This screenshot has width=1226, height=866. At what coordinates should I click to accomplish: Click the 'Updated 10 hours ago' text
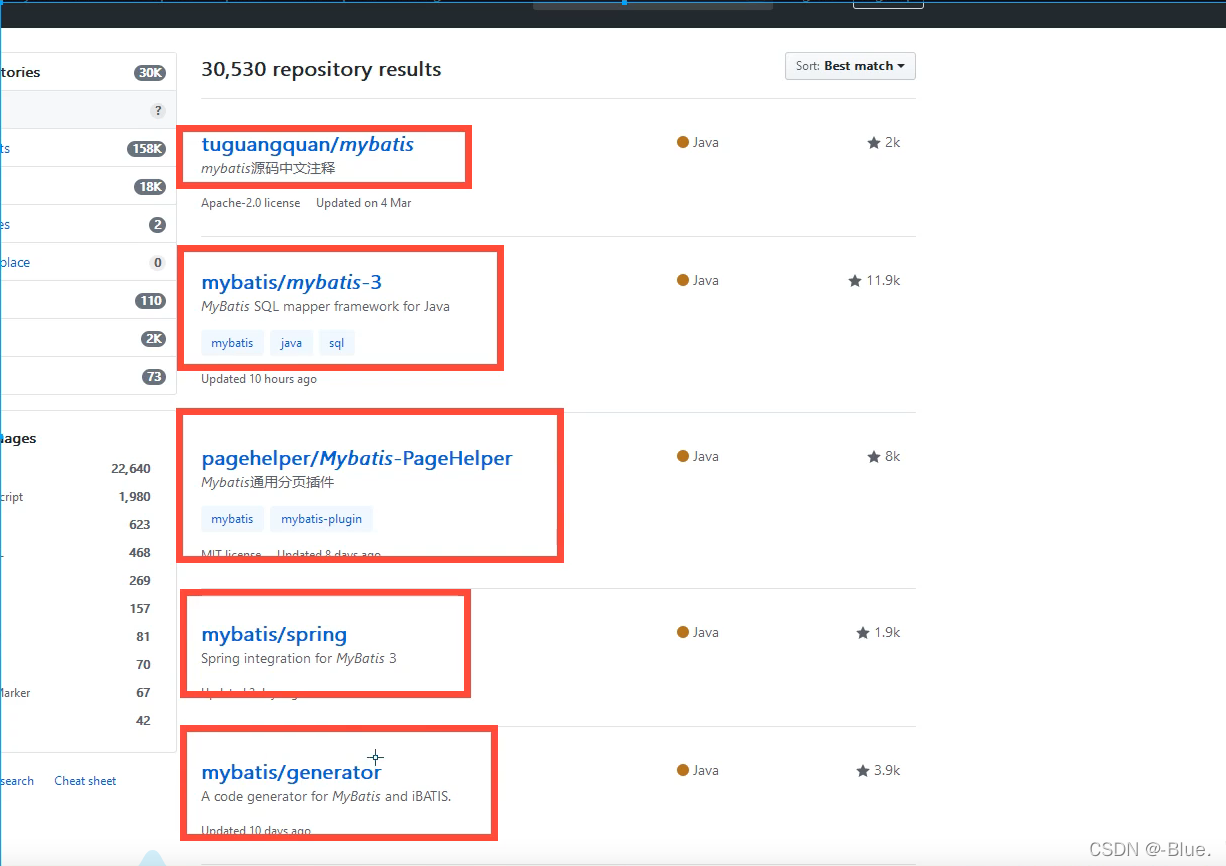(x=259, y=379)
